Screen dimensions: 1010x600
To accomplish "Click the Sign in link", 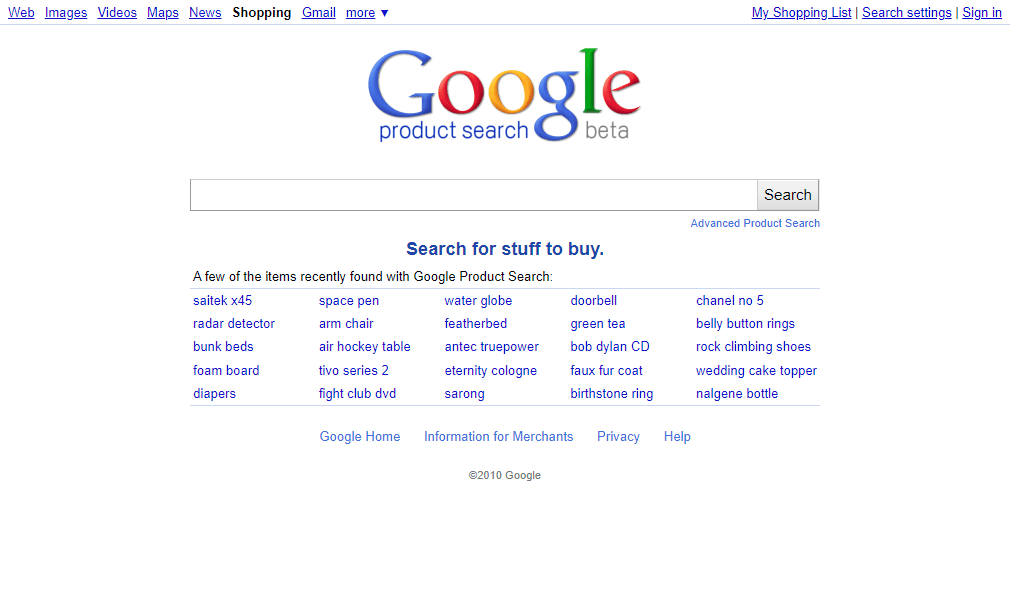I will click(x=982, y=13).
